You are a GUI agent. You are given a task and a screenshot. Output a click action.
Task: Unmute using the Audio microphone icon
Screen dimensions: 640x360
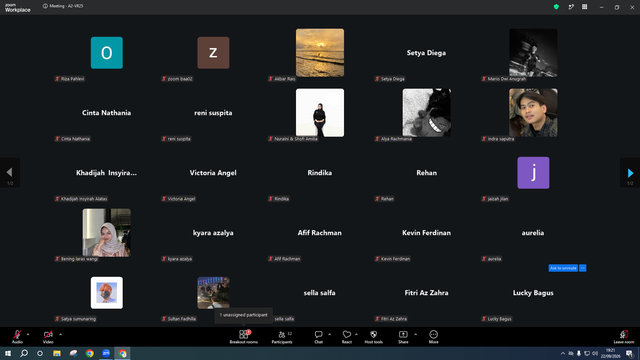(x=17, y=335)
